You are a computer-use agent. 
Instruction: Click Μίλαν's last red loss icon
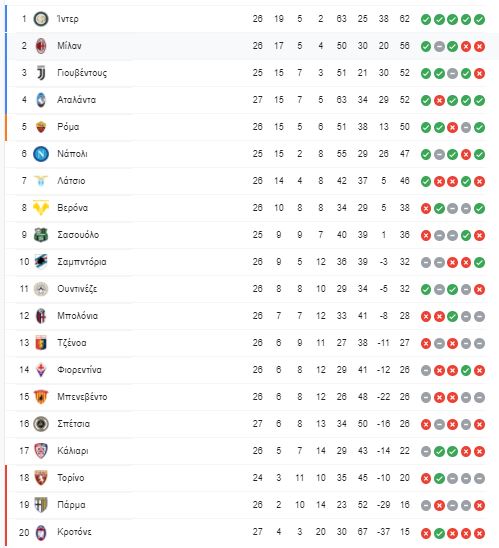(x=479, y=46)
